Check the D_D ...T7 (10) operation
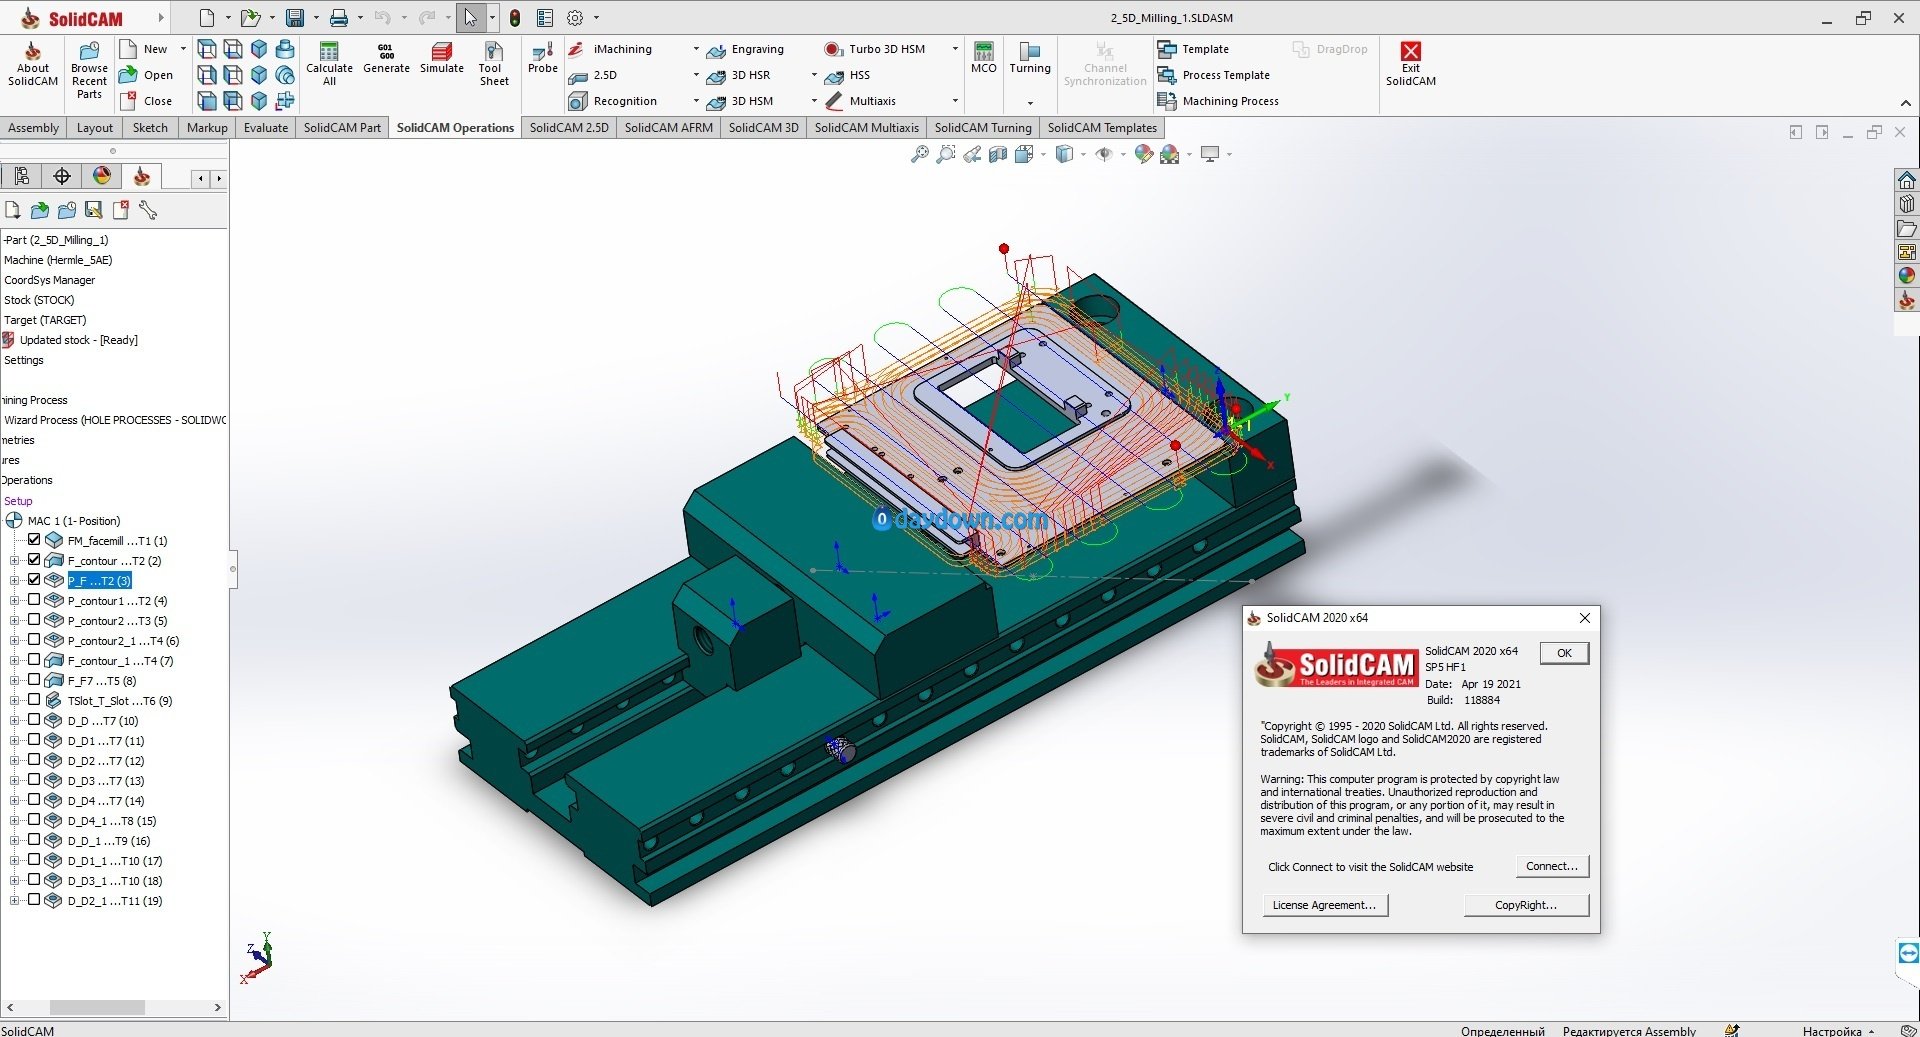Screen dimensions: 1920x1037 coord(34,720)
